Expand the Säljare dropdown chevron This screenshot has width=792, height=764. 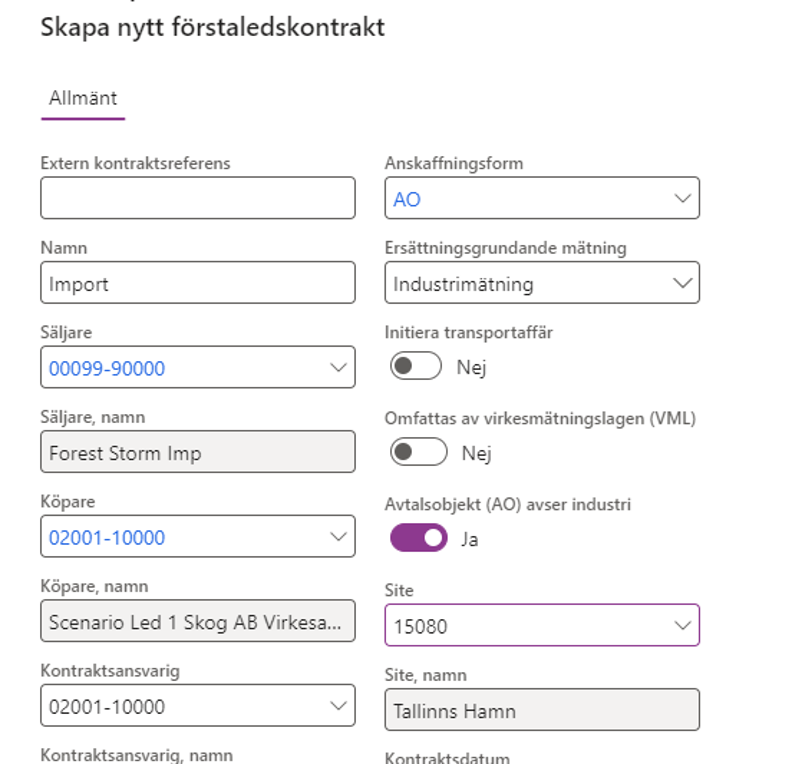pyautogui.click(x=338, y=368)
